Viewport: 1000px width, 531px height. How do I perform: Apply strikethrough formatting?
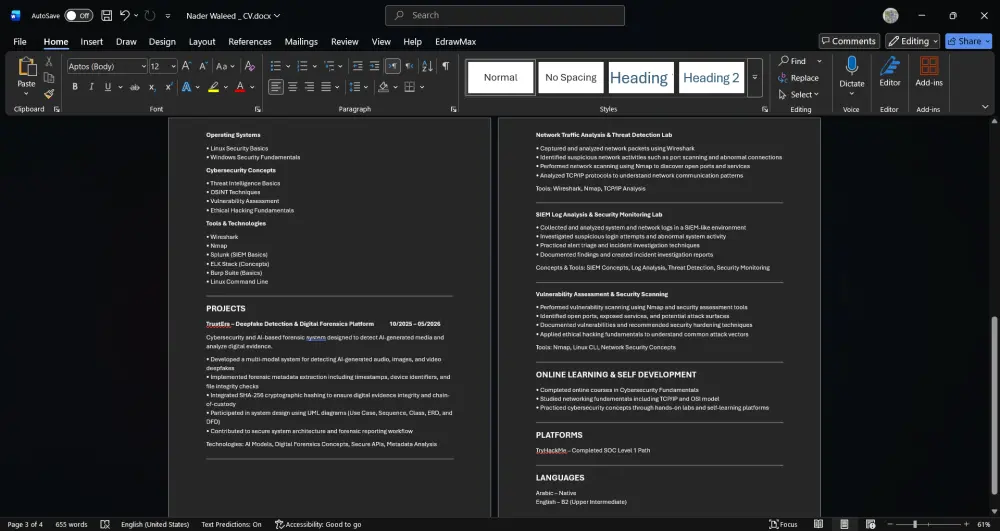coord(135,87)
